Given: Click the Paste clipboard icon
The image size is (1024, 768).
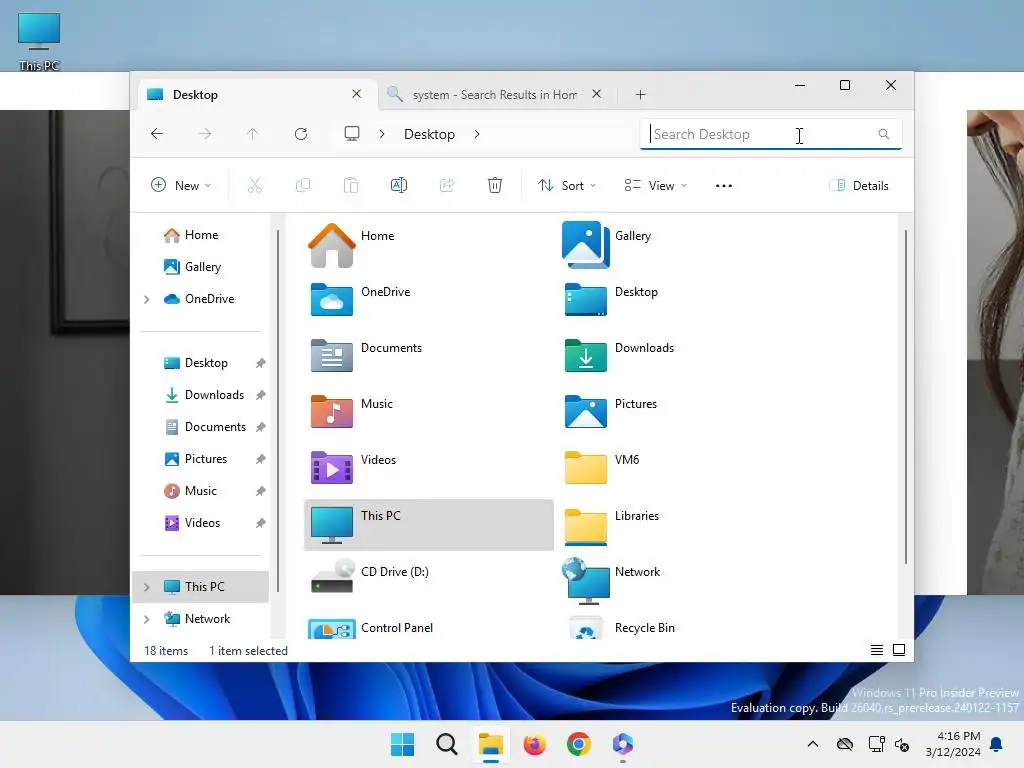Looking at the screenshot, I should [351, 185].
